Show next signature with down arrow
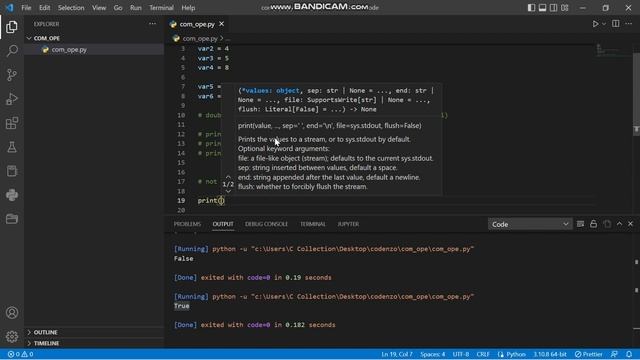This screenshot has height=360, width=640. (228, 191)
